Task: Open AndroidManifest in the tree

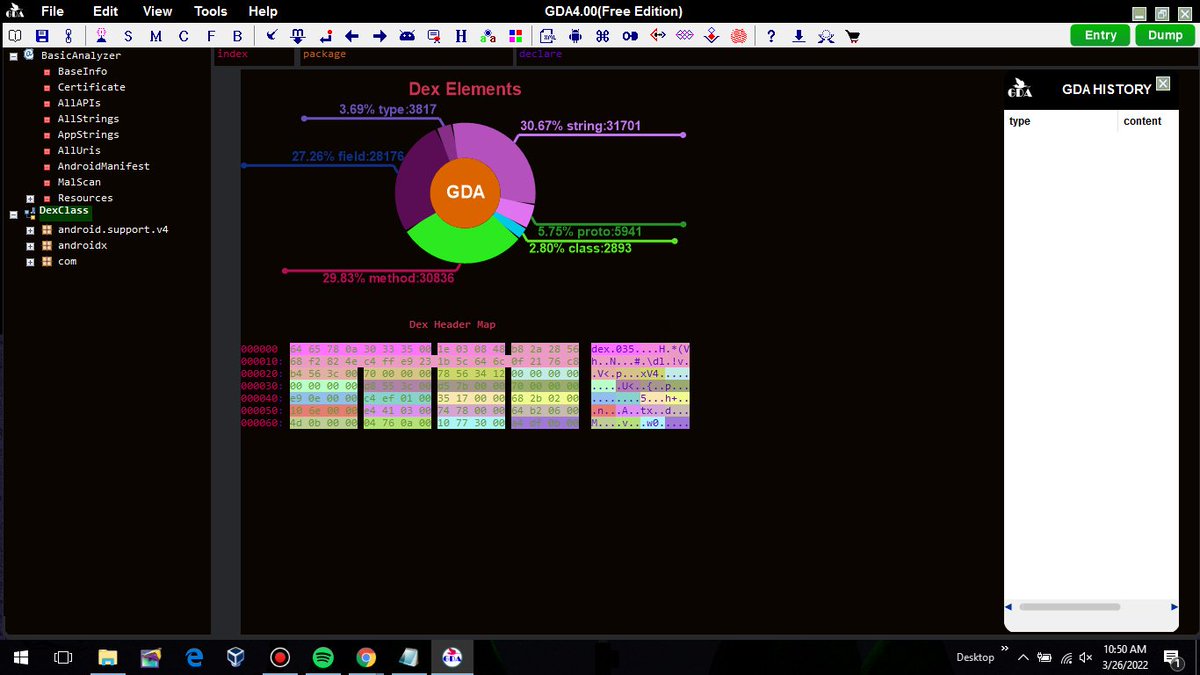Action: (x=103, y=166)
